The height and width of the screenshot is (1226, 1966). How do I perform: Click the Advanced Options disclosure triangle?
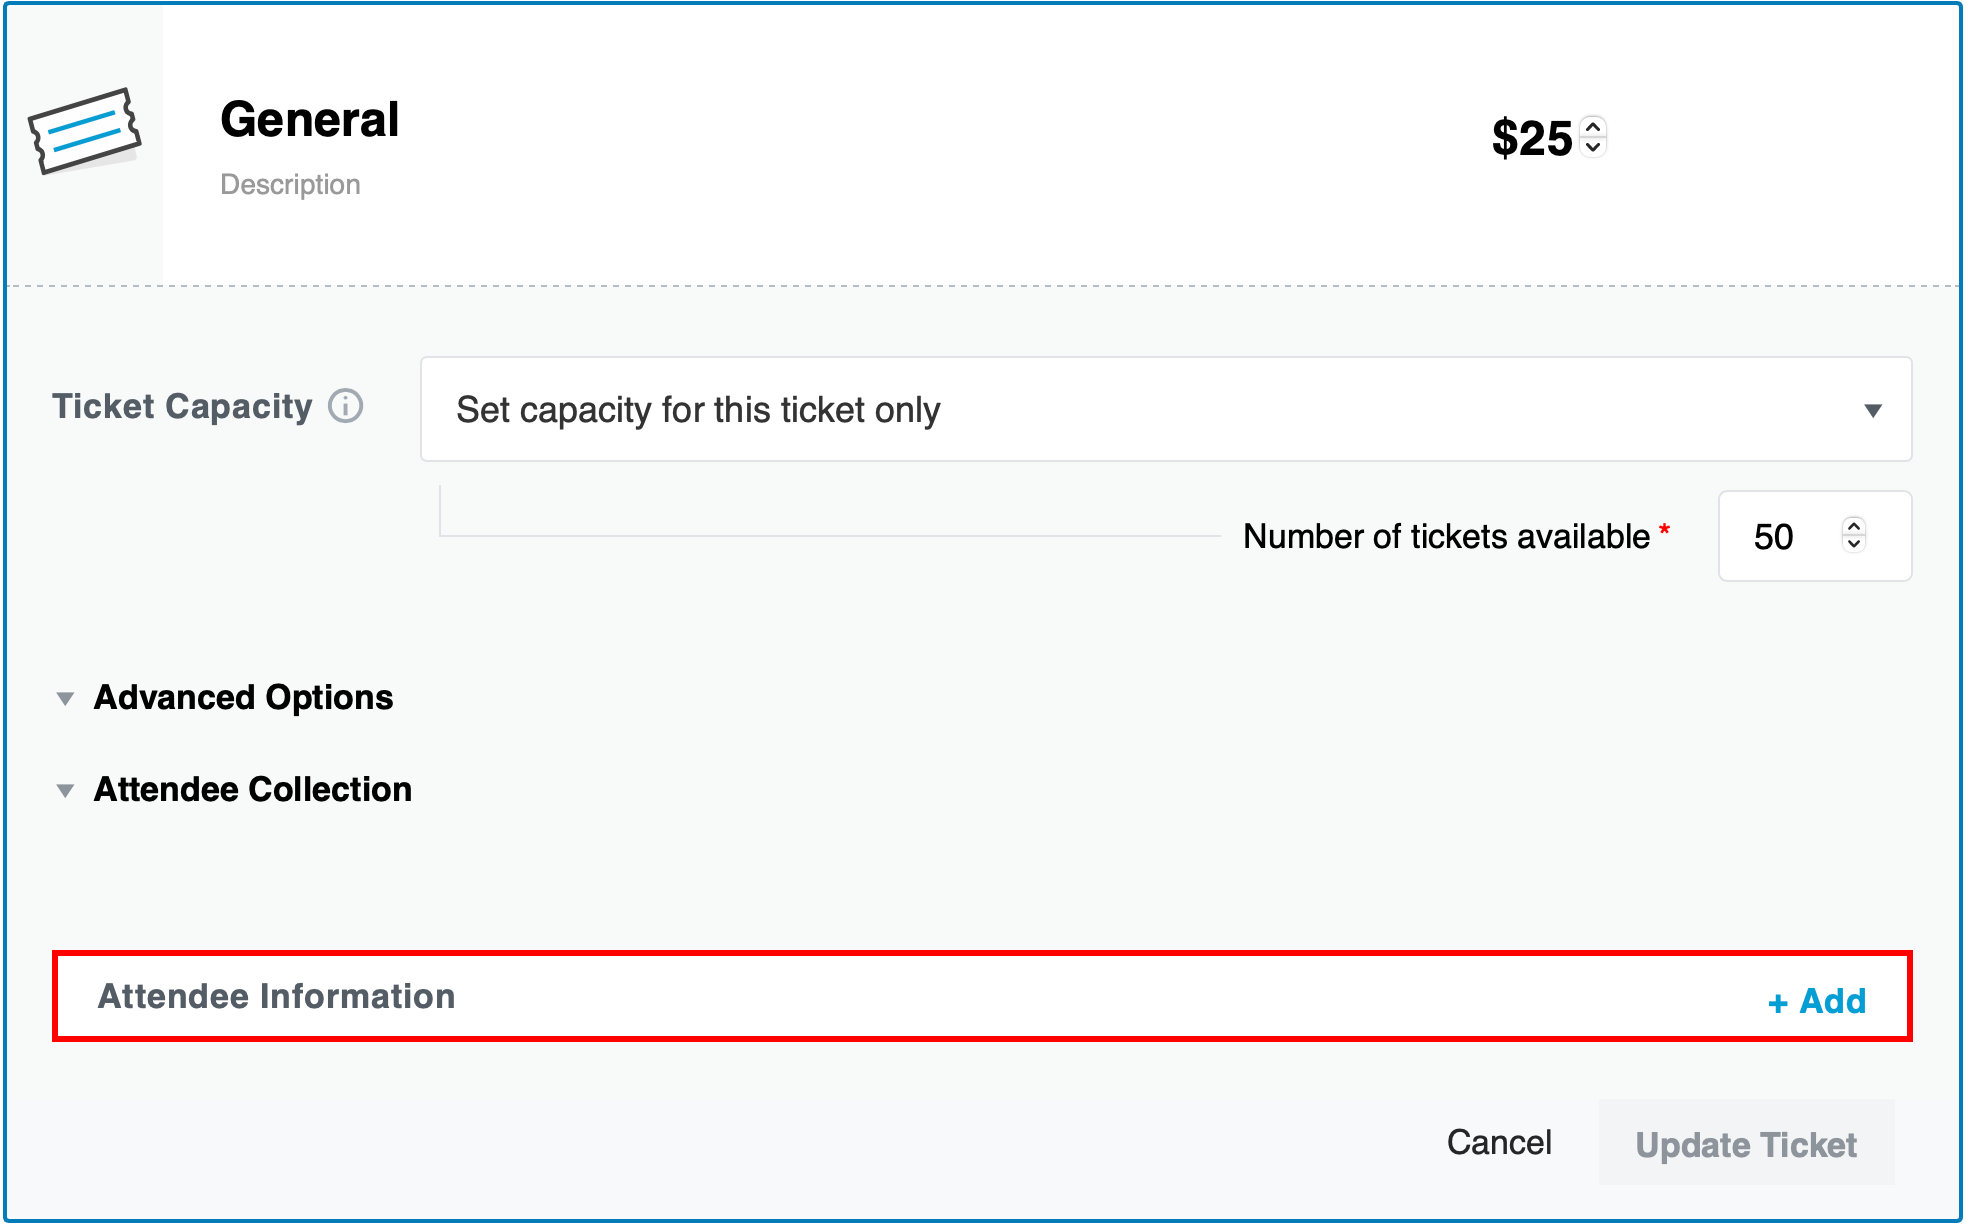point(64,698)
